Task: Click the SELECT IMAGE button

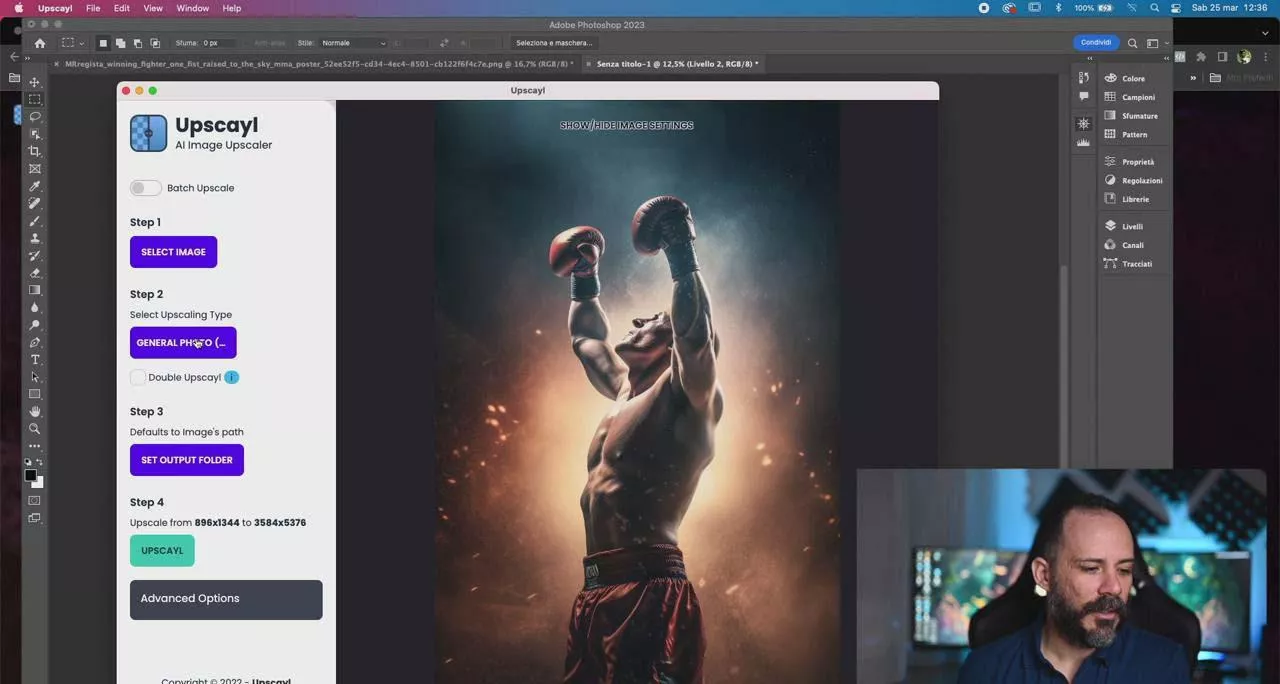Action: tap(173, 252)
